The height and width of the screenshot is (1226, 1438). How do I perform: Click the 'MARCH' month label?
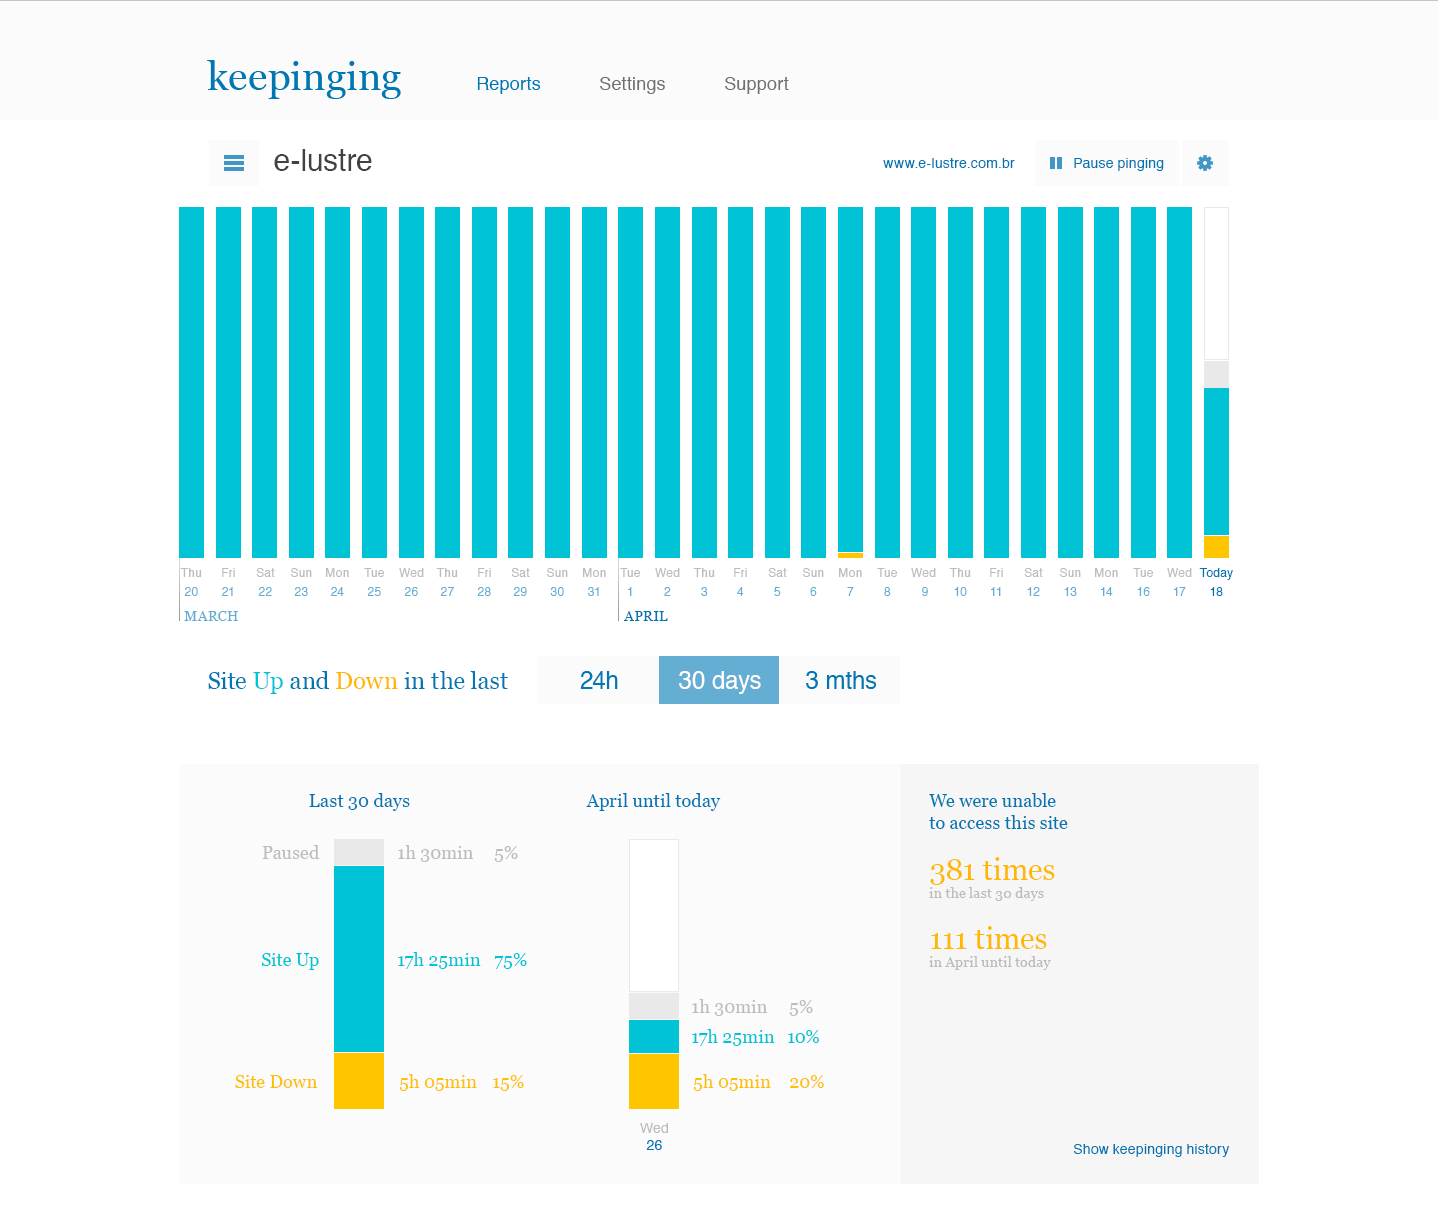211,616
